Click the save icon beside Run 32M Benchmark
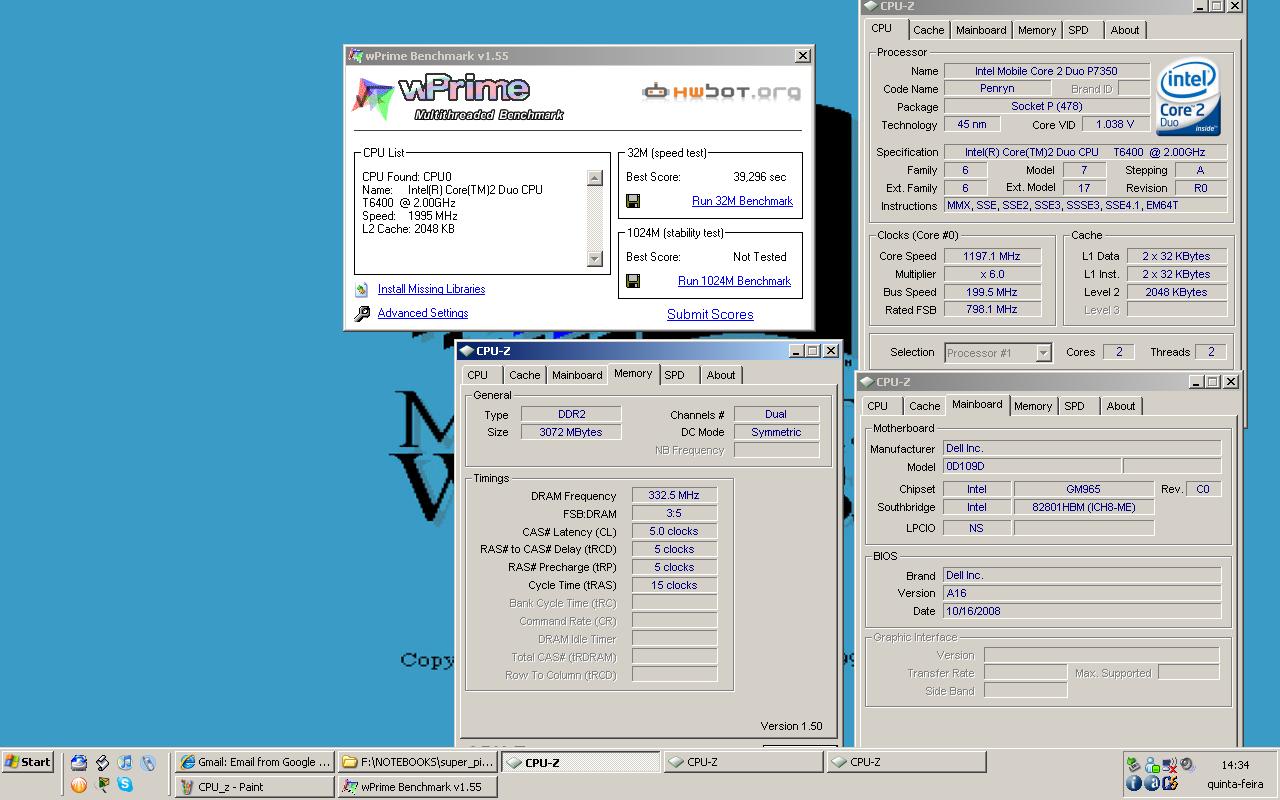The image size is (1280, 800). [633, 201]
